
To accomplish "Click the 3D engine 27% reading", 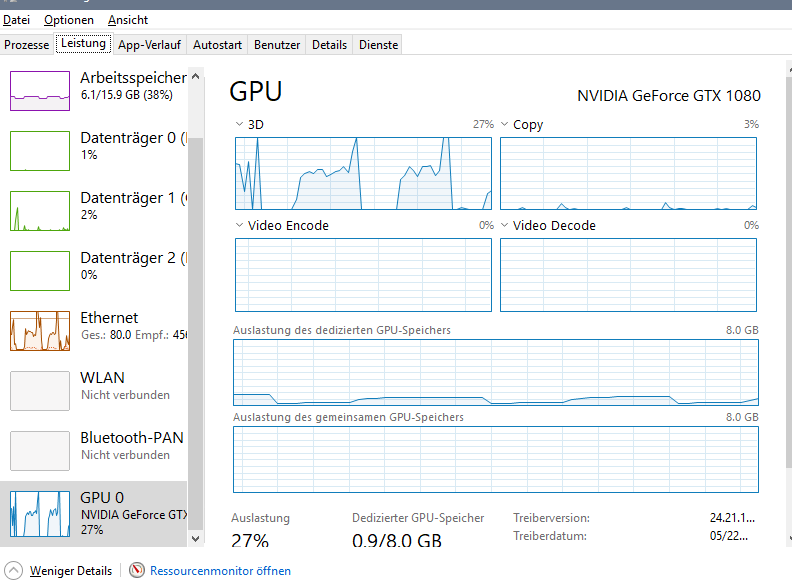I will pyautogui.click(x=483, y=124).
